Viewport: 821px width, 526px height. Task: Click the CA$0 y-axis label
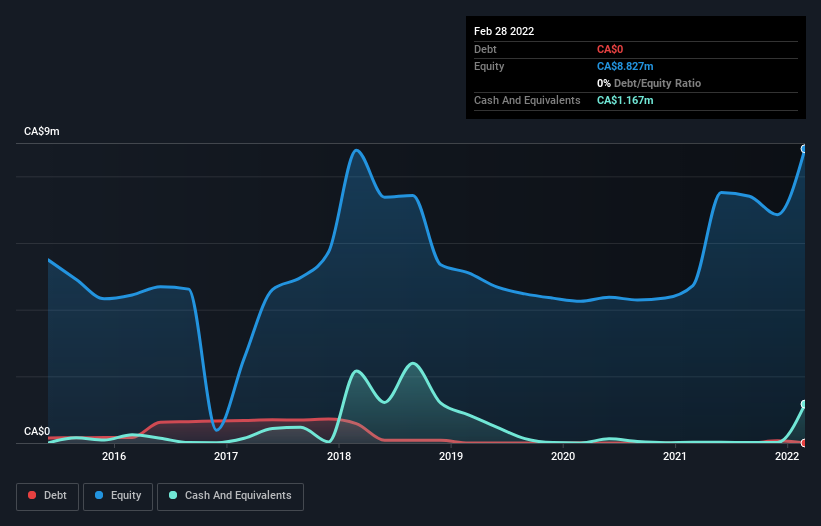(37, 431)
